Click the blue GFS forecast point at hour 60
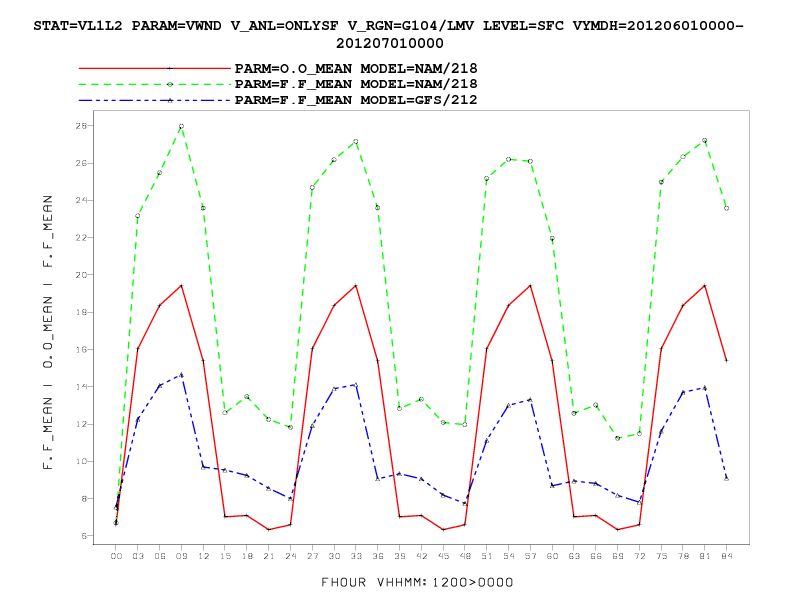The height and width of the screenshot is (612, 792). (552, 486)
